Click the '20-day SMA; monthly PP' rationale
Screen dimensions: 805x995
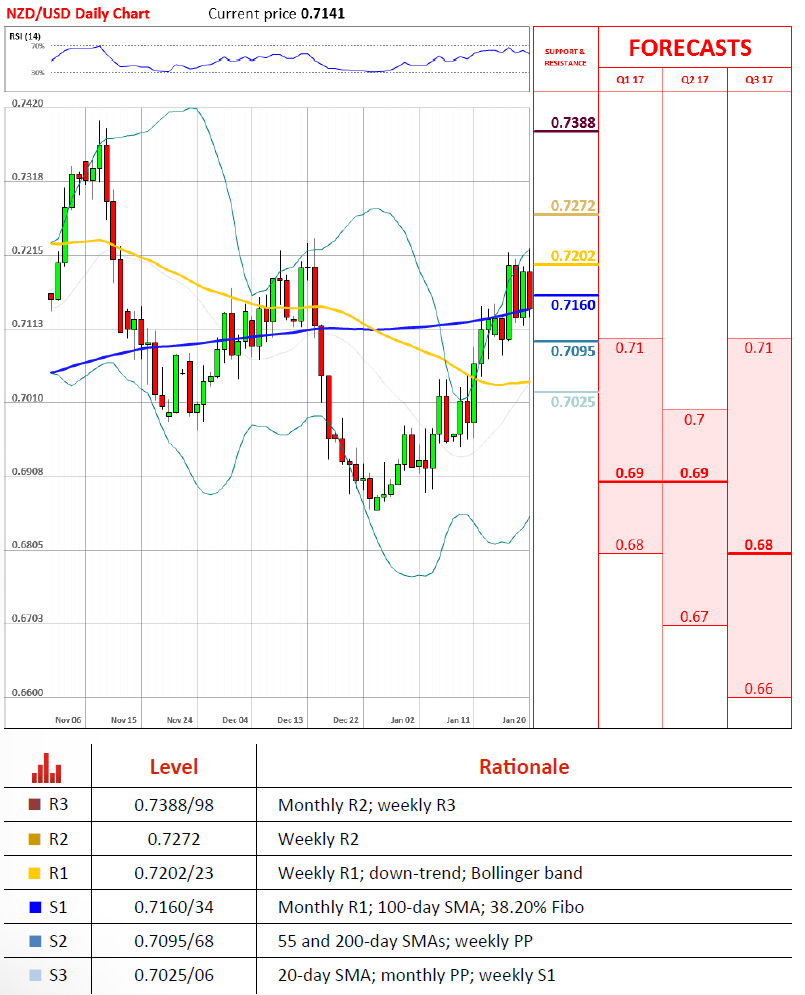pyautogui.click(x=417, y=975)
